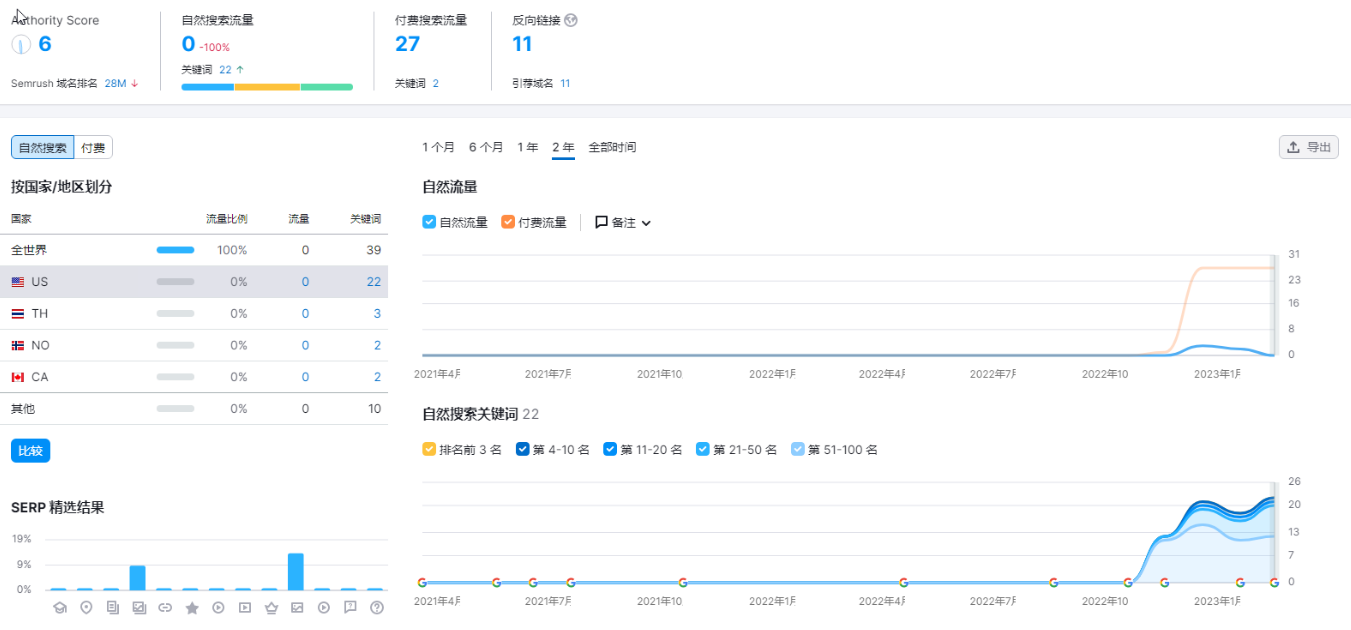The height and width of the screenshot is (630, 1351).
Task: Click the yellow segment of keyword distribution bar
Action: [267, 87]
